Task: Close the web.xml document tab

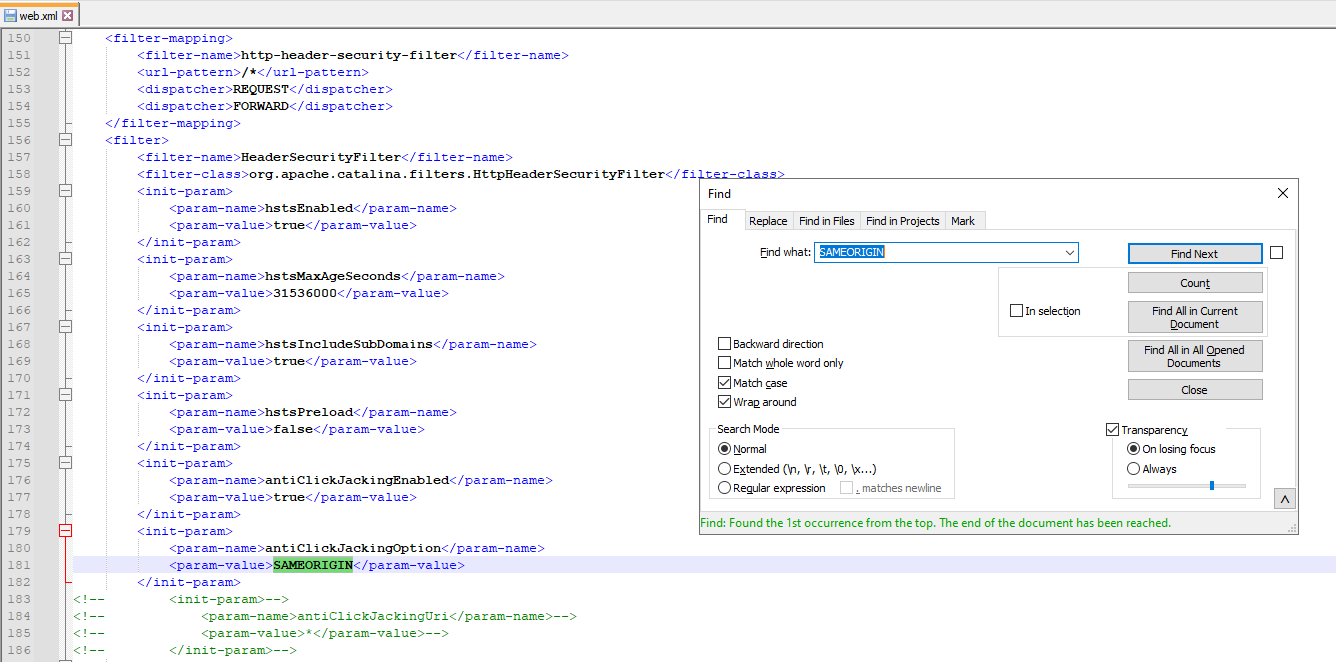Action: click(69, 16)
